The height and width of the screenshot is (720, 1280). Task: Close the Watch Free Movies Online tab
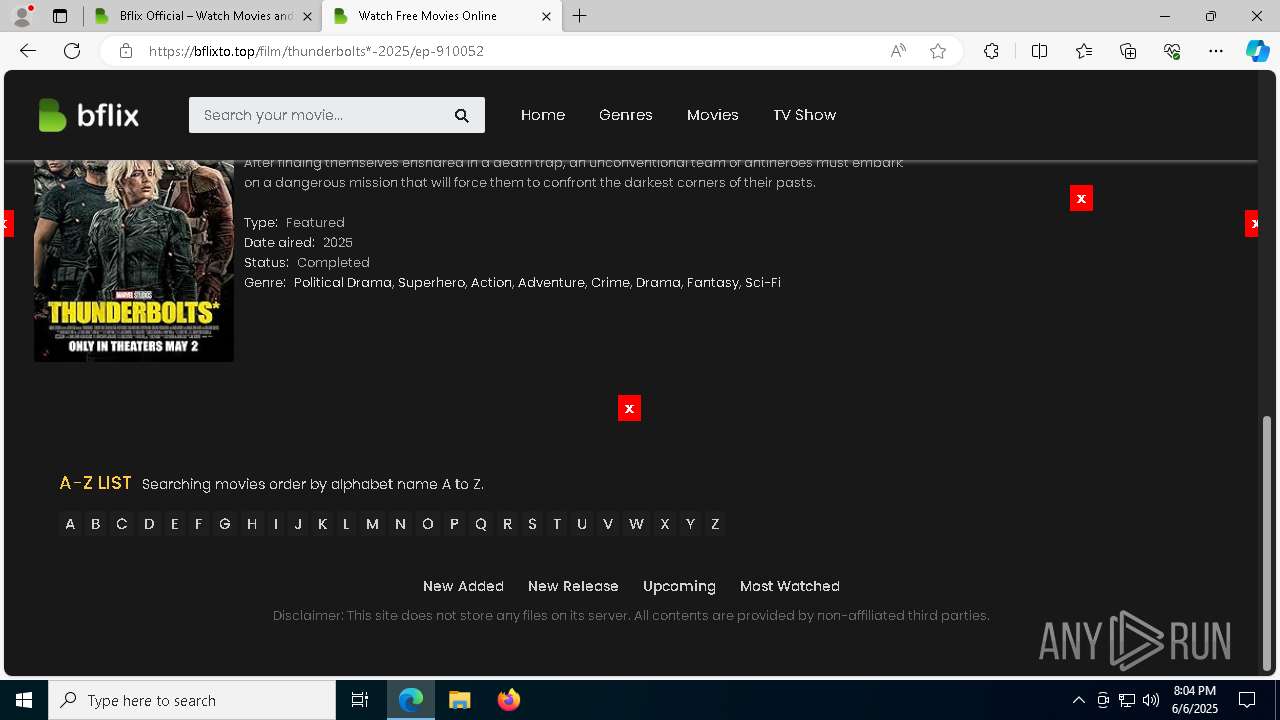546,16
